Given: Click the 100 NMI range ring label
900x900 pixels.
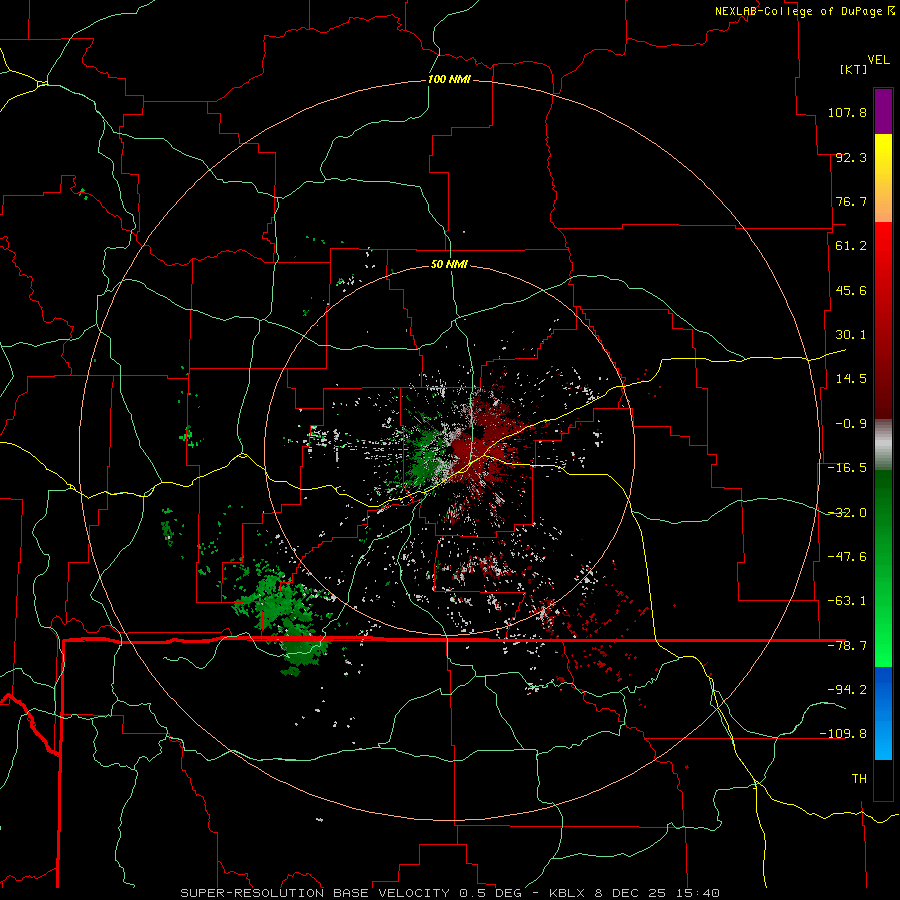Looking at the screenshot, I should 449,79.
